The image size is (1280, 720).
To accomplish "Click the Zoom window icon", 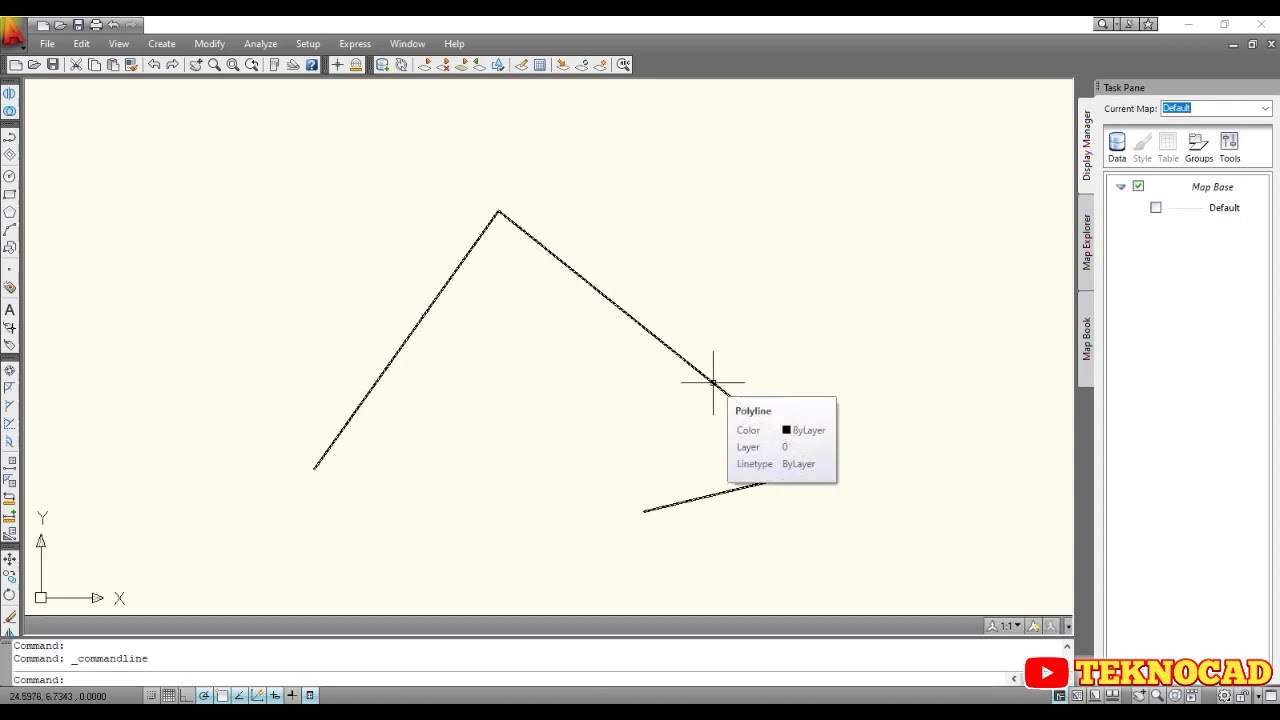I will point(233,65).
